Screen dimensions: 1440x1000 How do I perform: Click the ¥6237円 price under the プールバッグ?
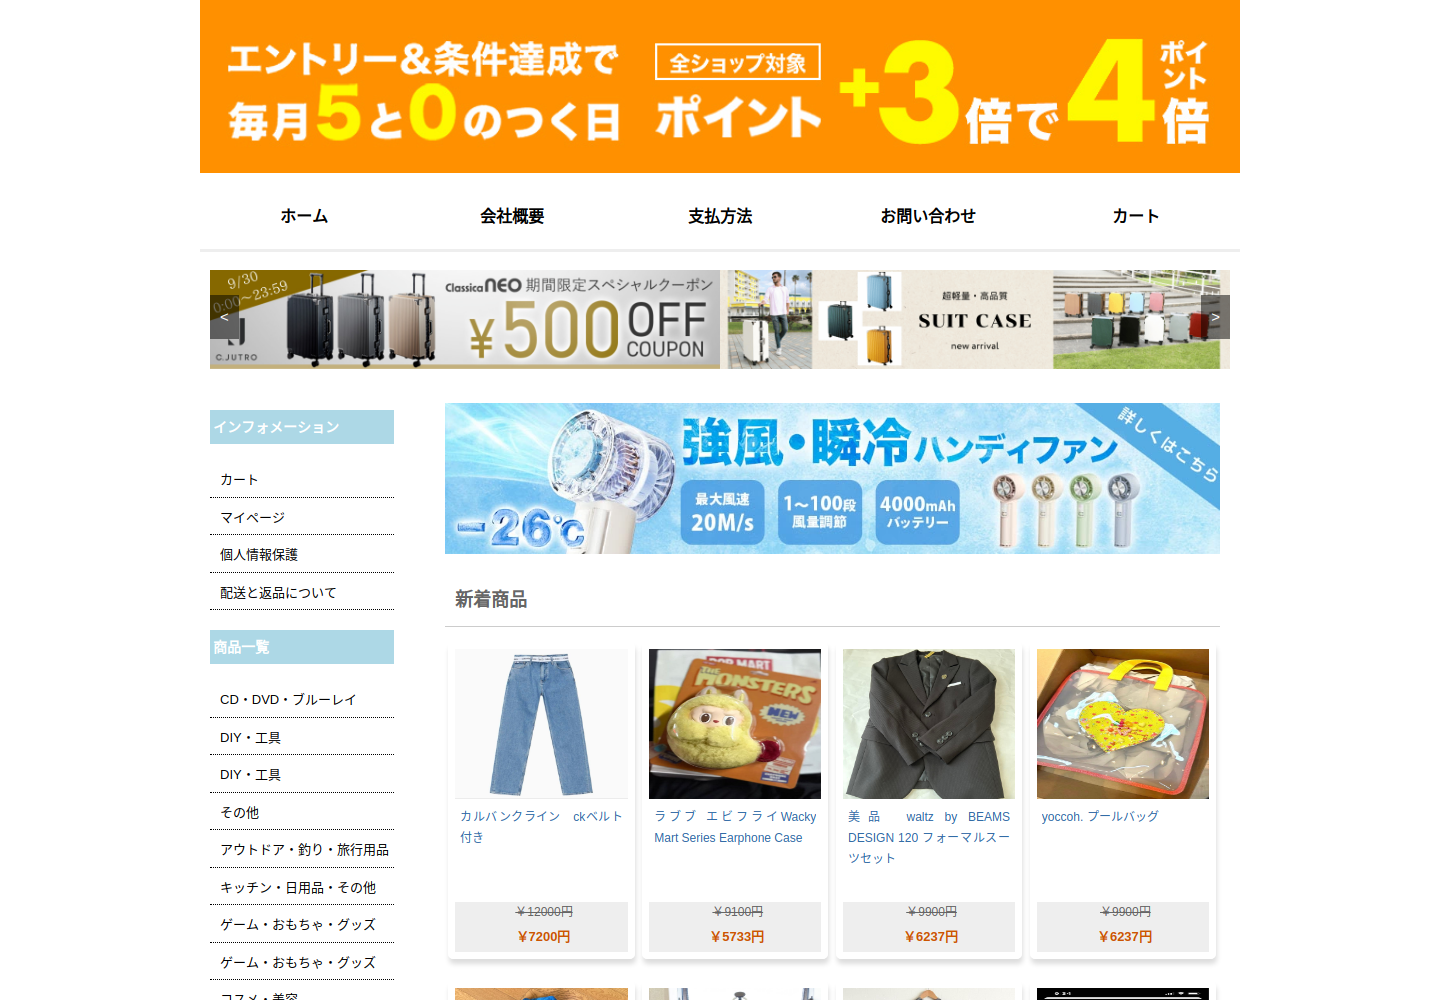[x=1125, y=937]
